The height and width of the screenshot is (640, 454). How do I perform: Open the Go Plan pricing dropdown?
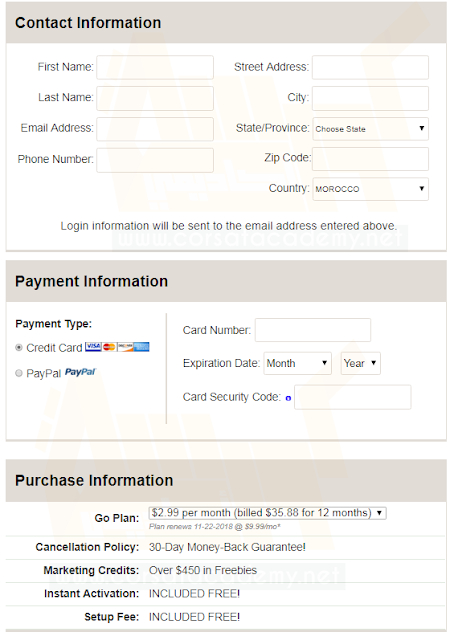267,513
